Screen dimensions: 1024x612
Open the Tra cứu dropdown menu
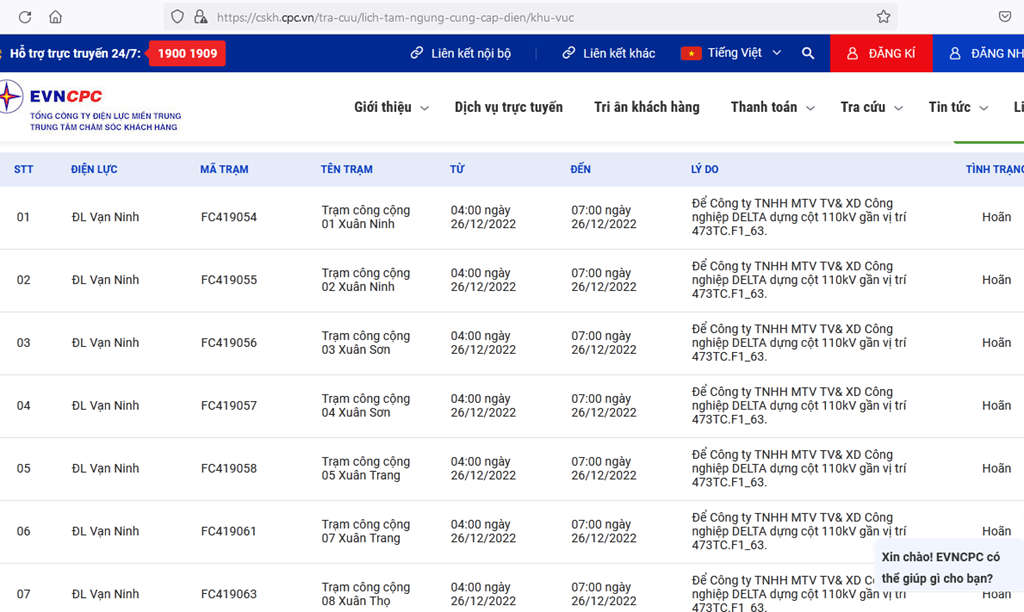pyautogui.click(x=871, y=107)
